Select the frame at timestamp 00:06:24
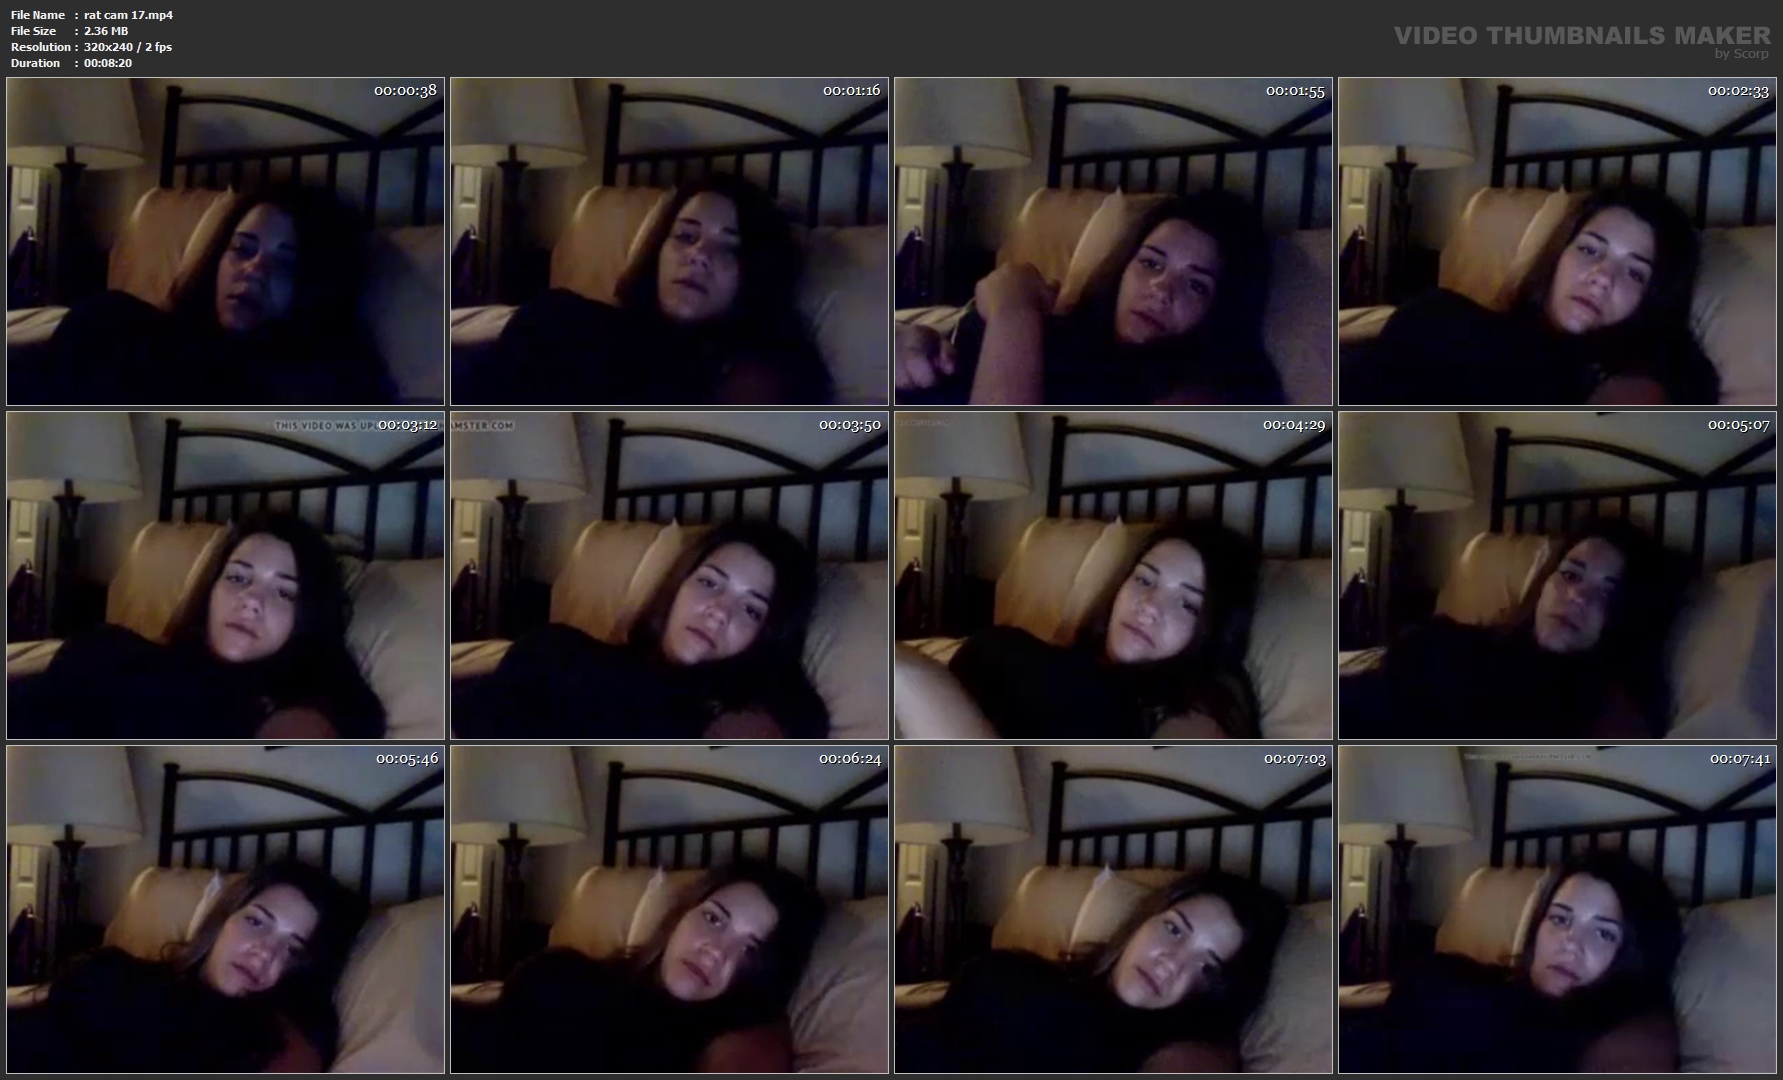The image size is (1783, 1080). [x=669, y=909]
